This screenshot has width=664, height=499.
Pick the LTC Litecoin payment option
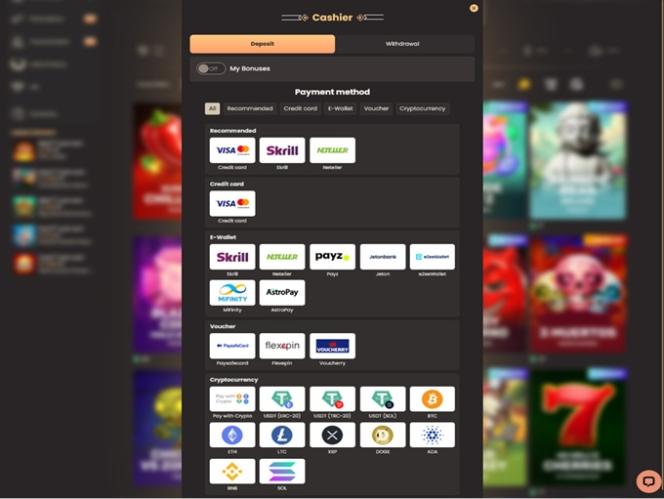click(x=282, y=435)
